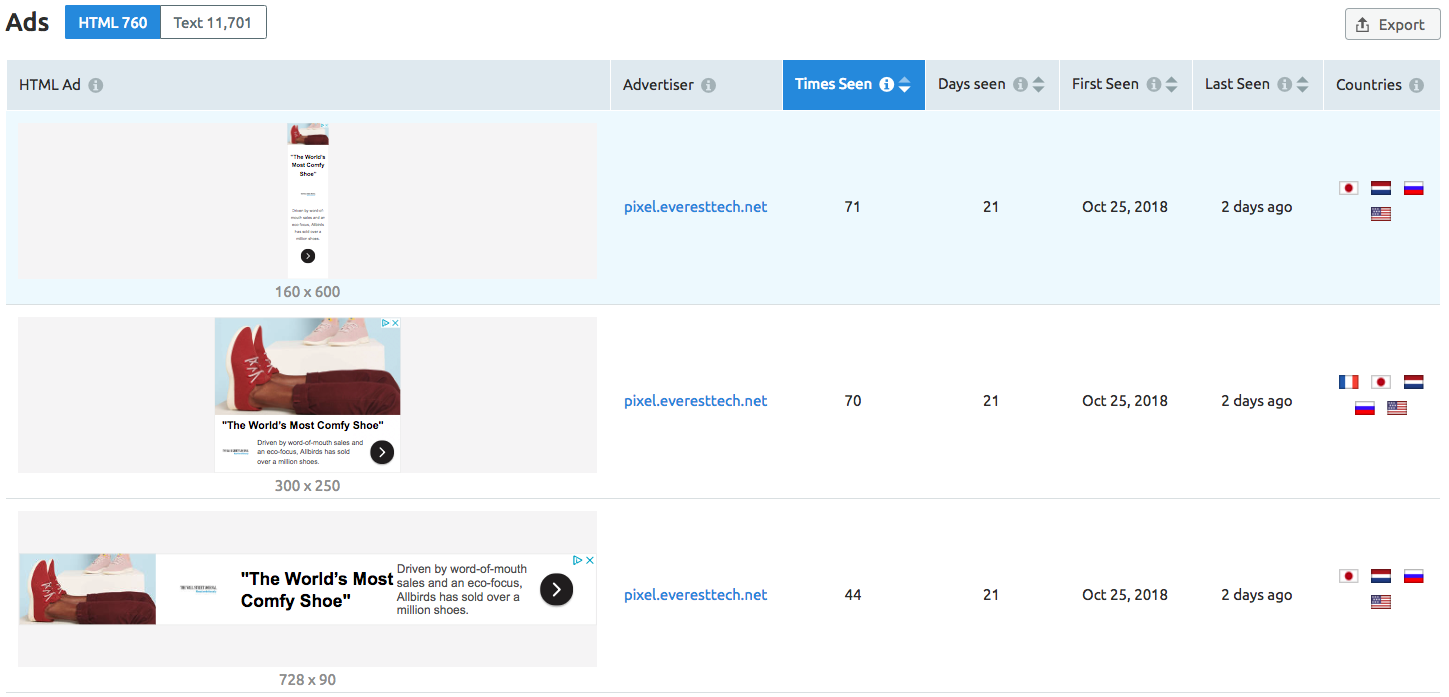Sort table by Times Seen arrows
Viewport: 1449px width, 697px height.
[904, 85]
